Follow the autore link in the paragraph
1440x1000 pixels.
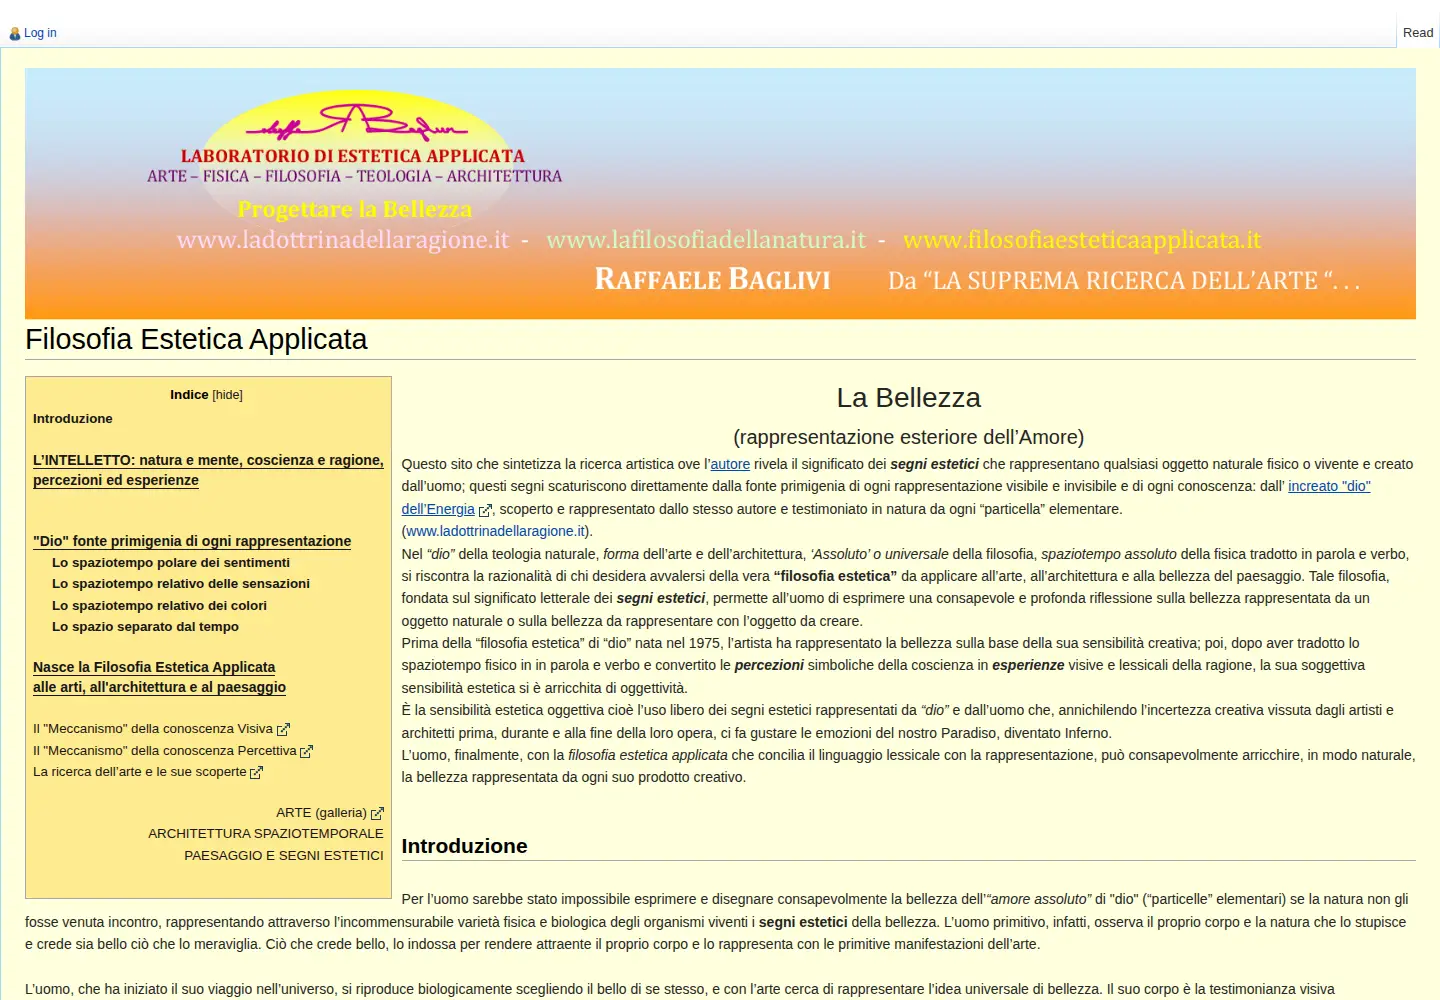(x=730, y=464)
